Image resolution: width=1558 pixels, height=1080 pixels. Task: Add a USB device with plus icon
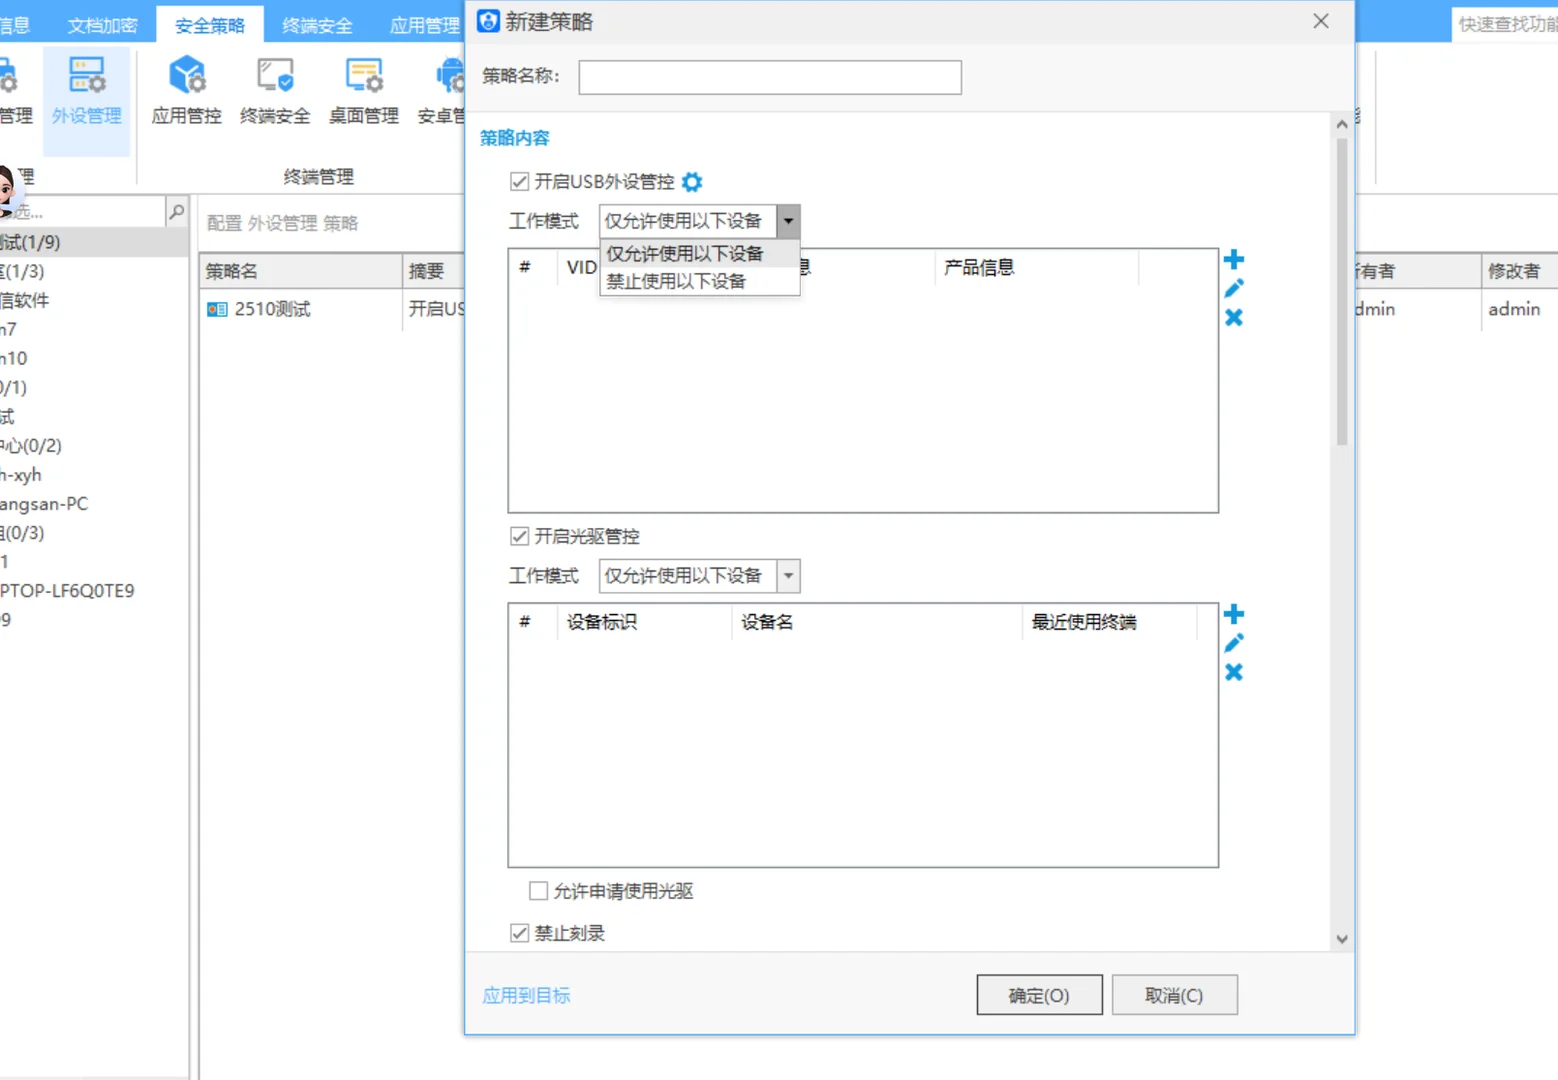tap(1234, 260)
